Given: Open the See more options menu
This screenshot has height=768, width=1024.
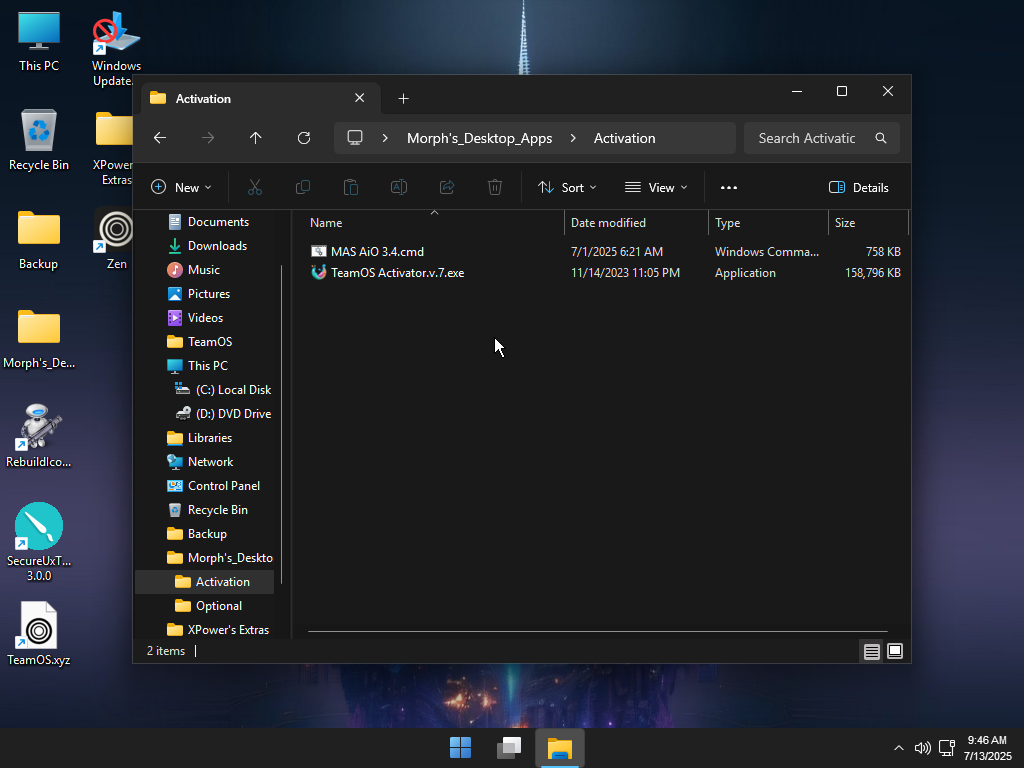Looking at the screenshot, I should (x=729, y=187).
